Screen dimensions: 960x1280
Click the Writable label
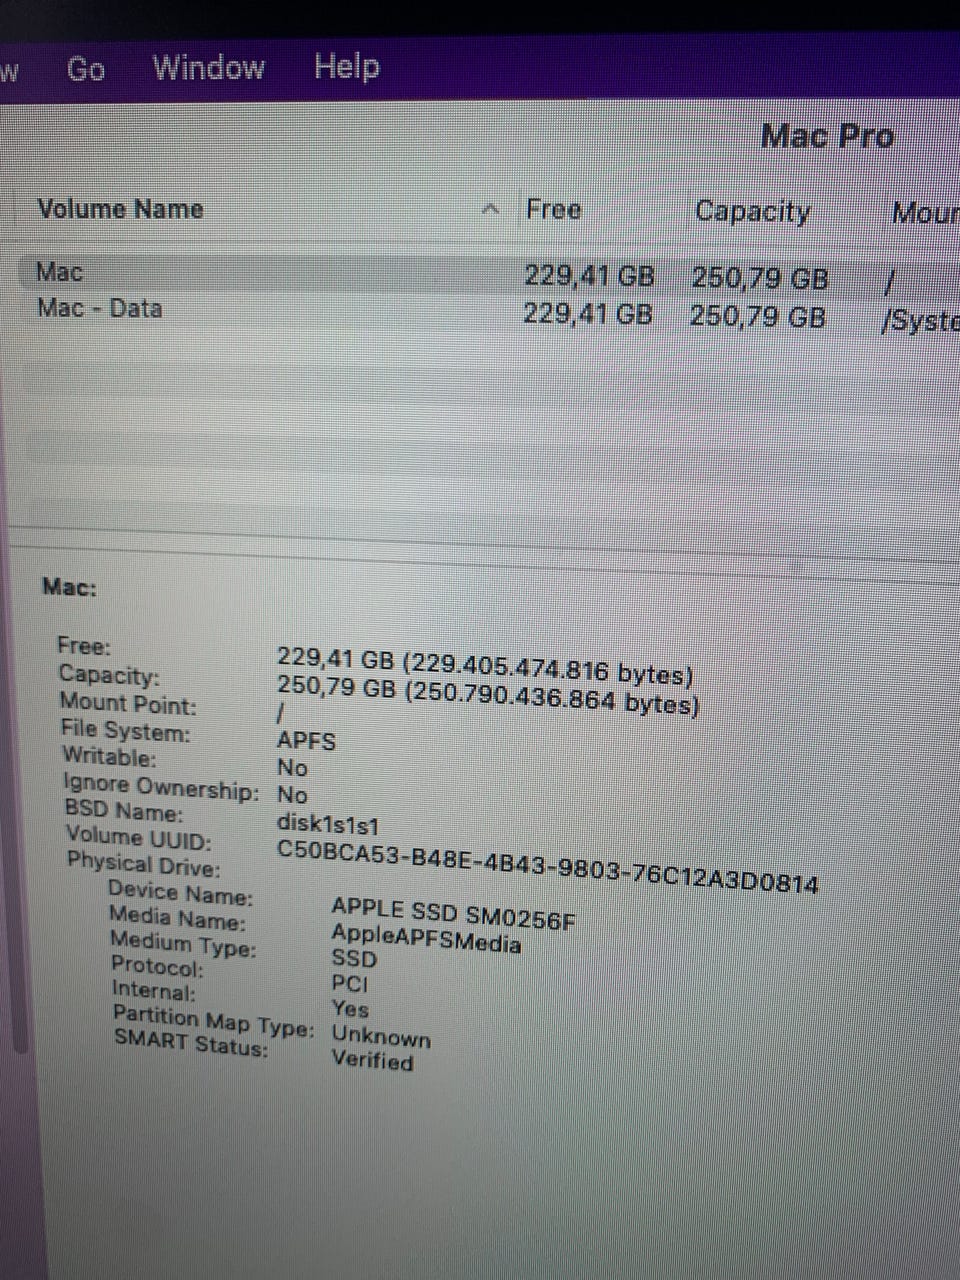109,756
